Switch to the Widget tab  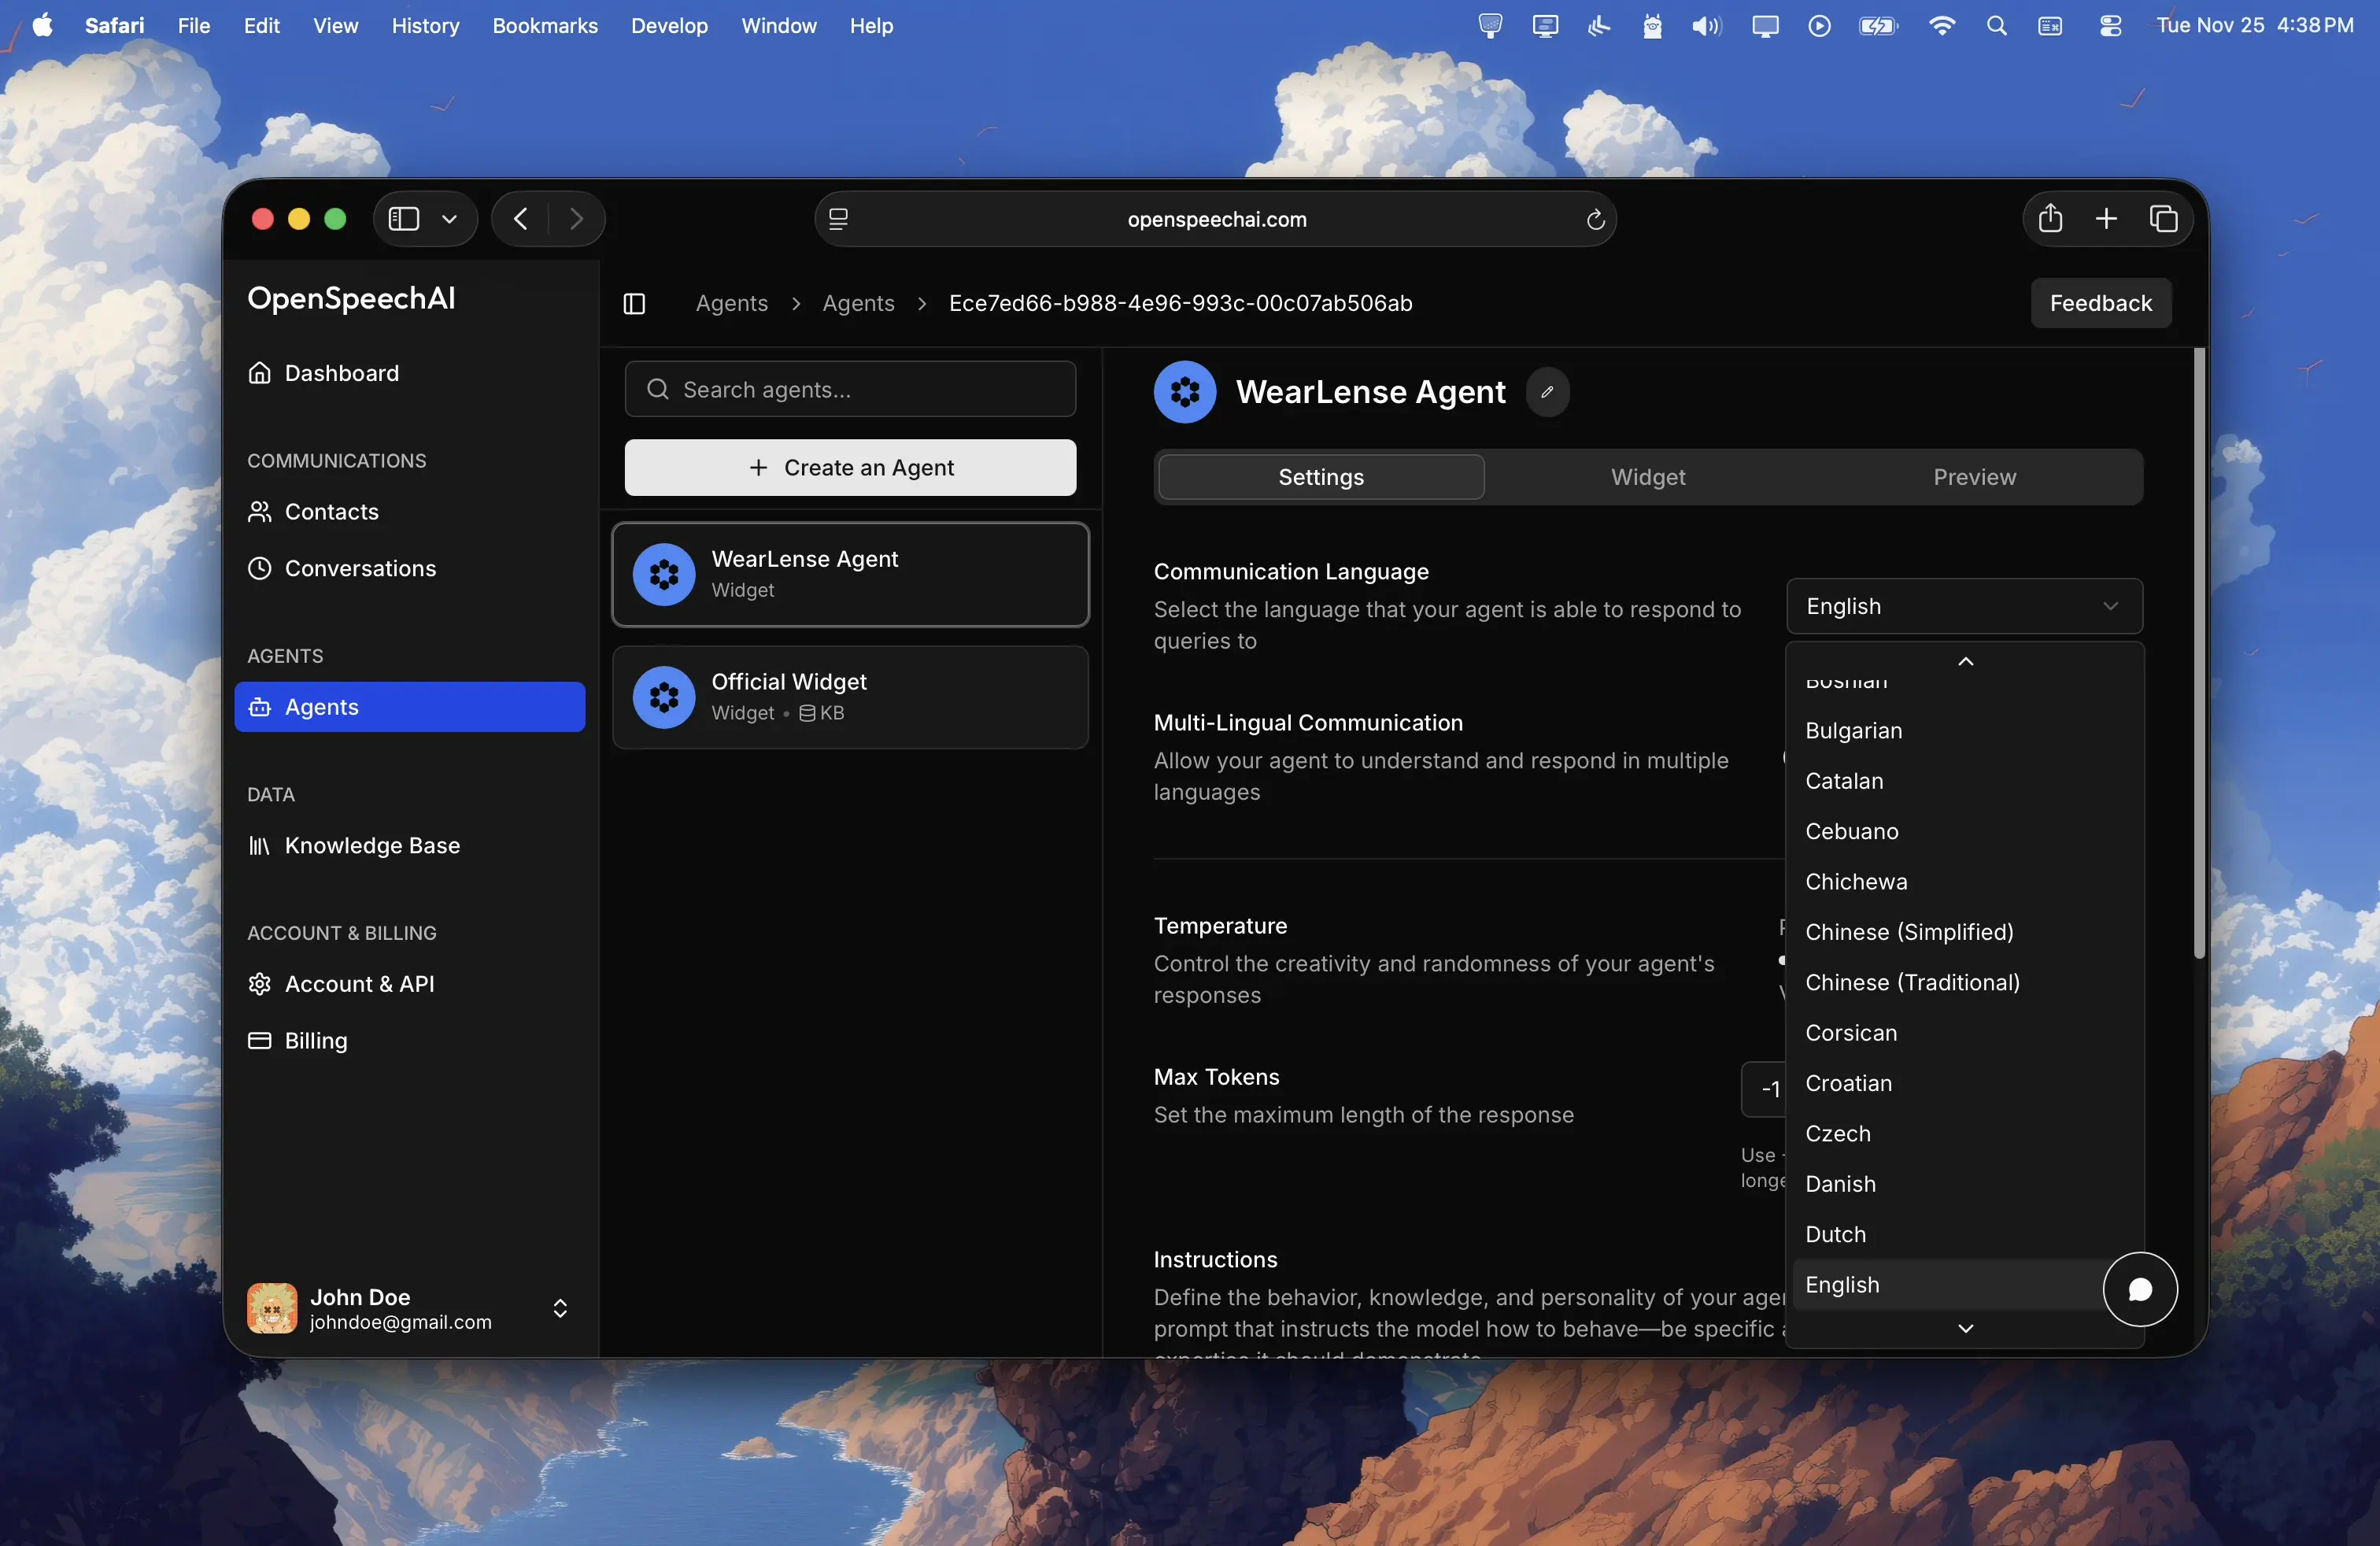tap(1648, 477)
